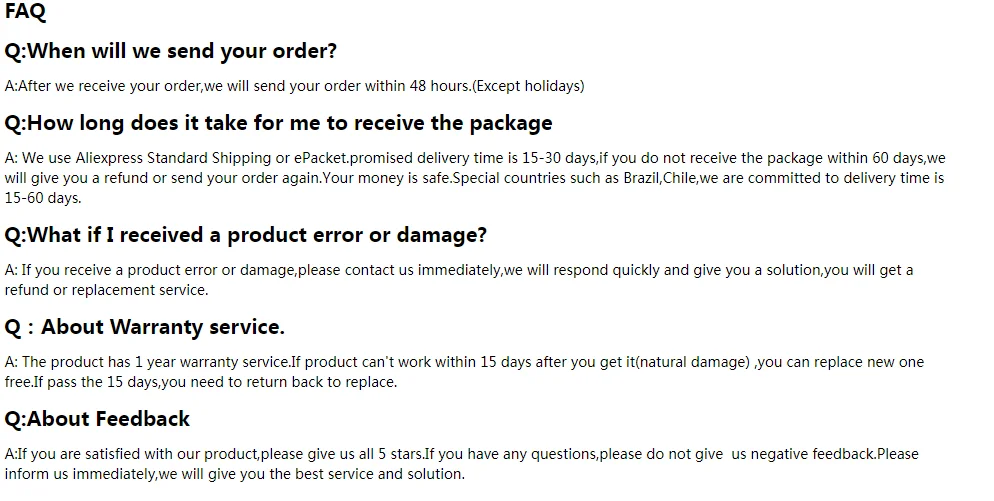The height and width of the screenshot is (501, 994).
Task: Click the '48 hours' text in the first answer
Action: pyautogui.click(x=439, y=86)
